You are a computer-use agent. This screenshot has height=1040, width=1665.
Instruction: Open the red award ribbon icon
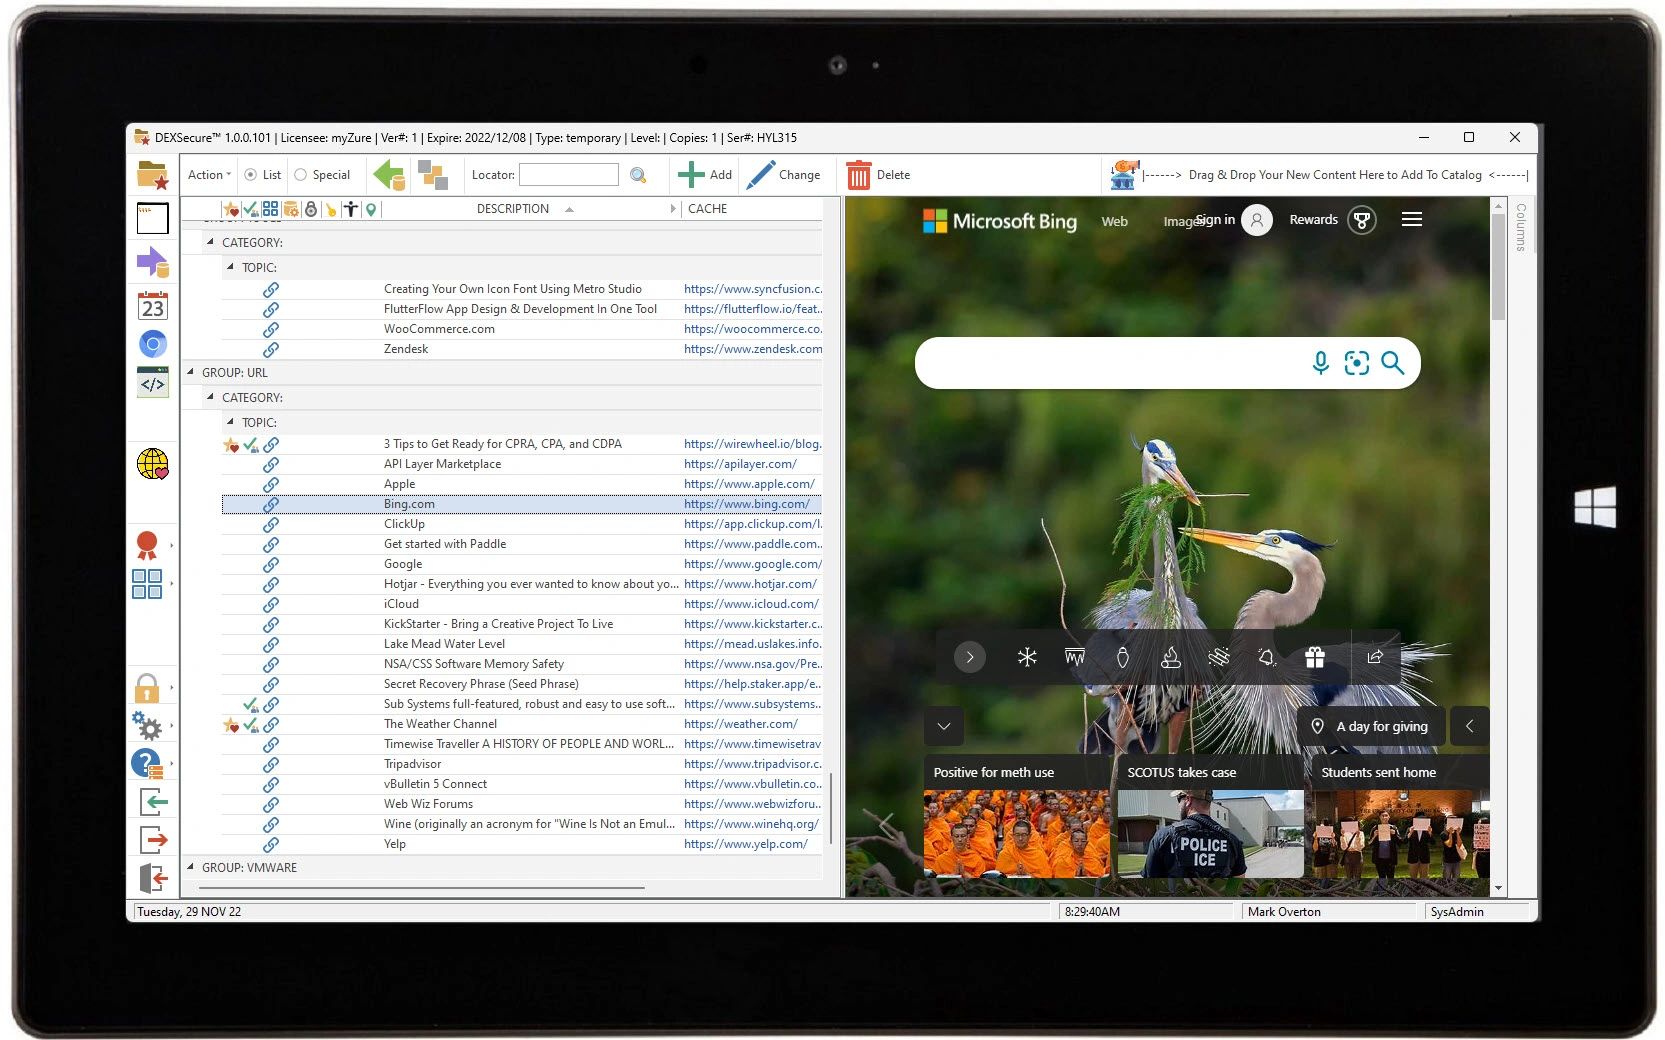coord(147,545)
